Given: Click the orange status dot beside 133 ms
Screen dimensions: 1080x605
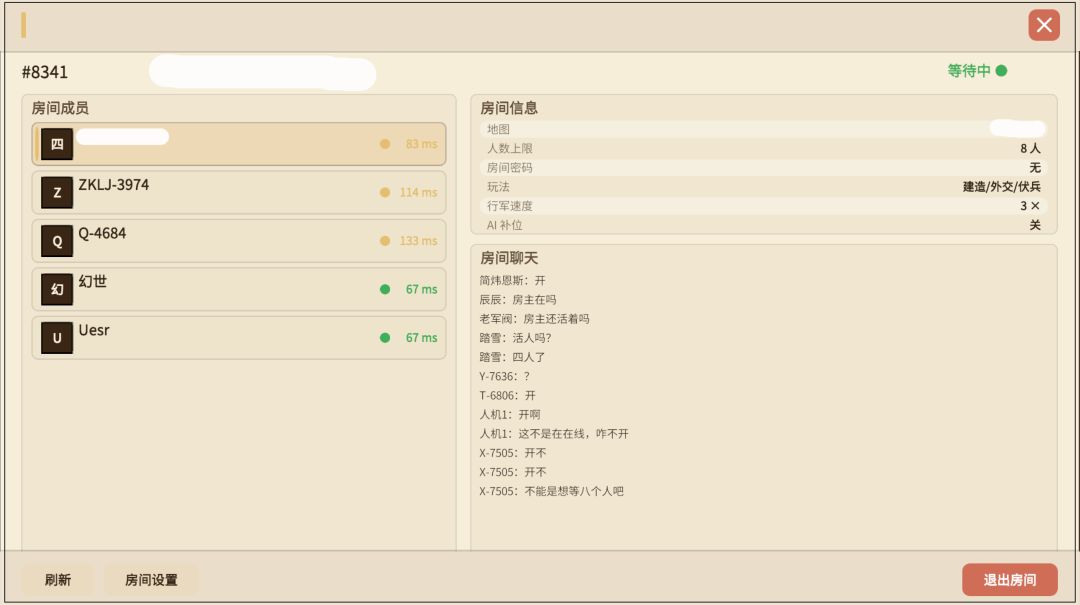Looking at the screenshot, I should point(385,240).
